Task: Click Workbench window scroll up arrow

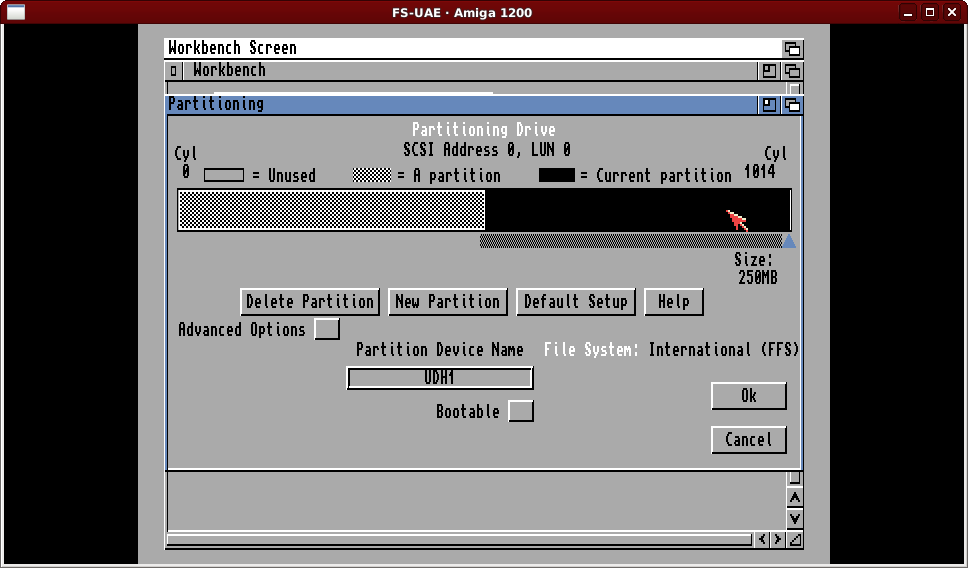Action: click(x=795, y=498)
